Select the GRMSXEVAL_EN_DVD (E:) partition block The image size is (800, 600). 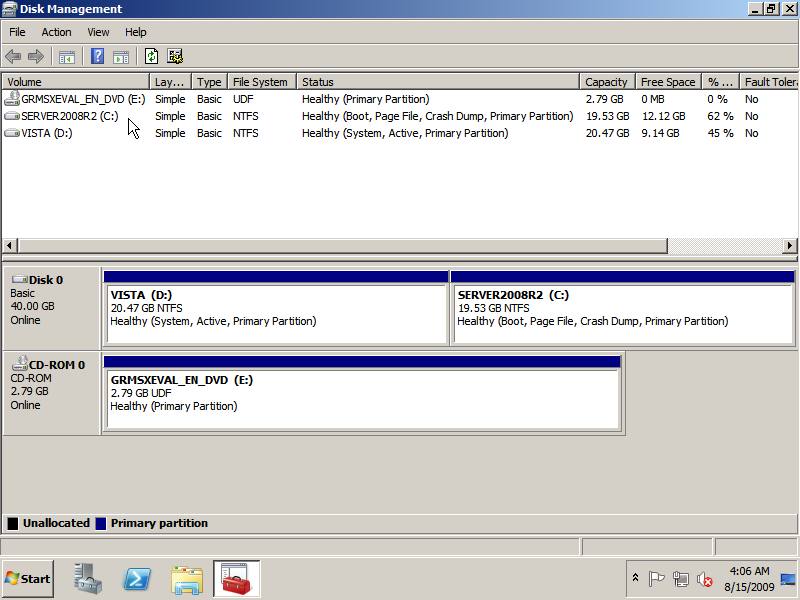coord(362,393)
